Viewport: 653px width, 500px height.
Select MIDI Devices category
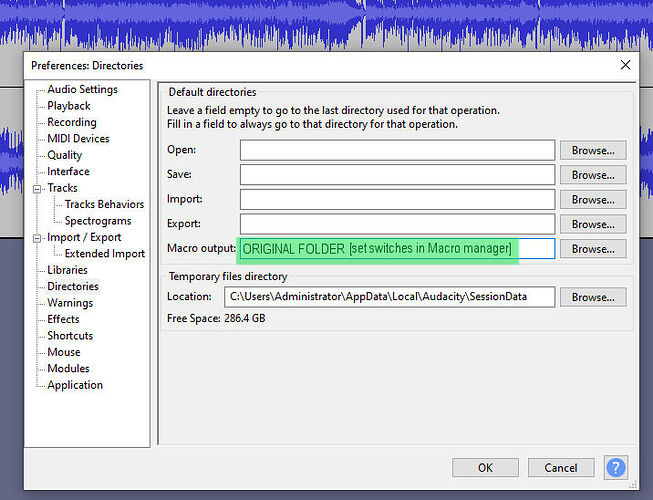pyautogui.click(x=78, y=139)
